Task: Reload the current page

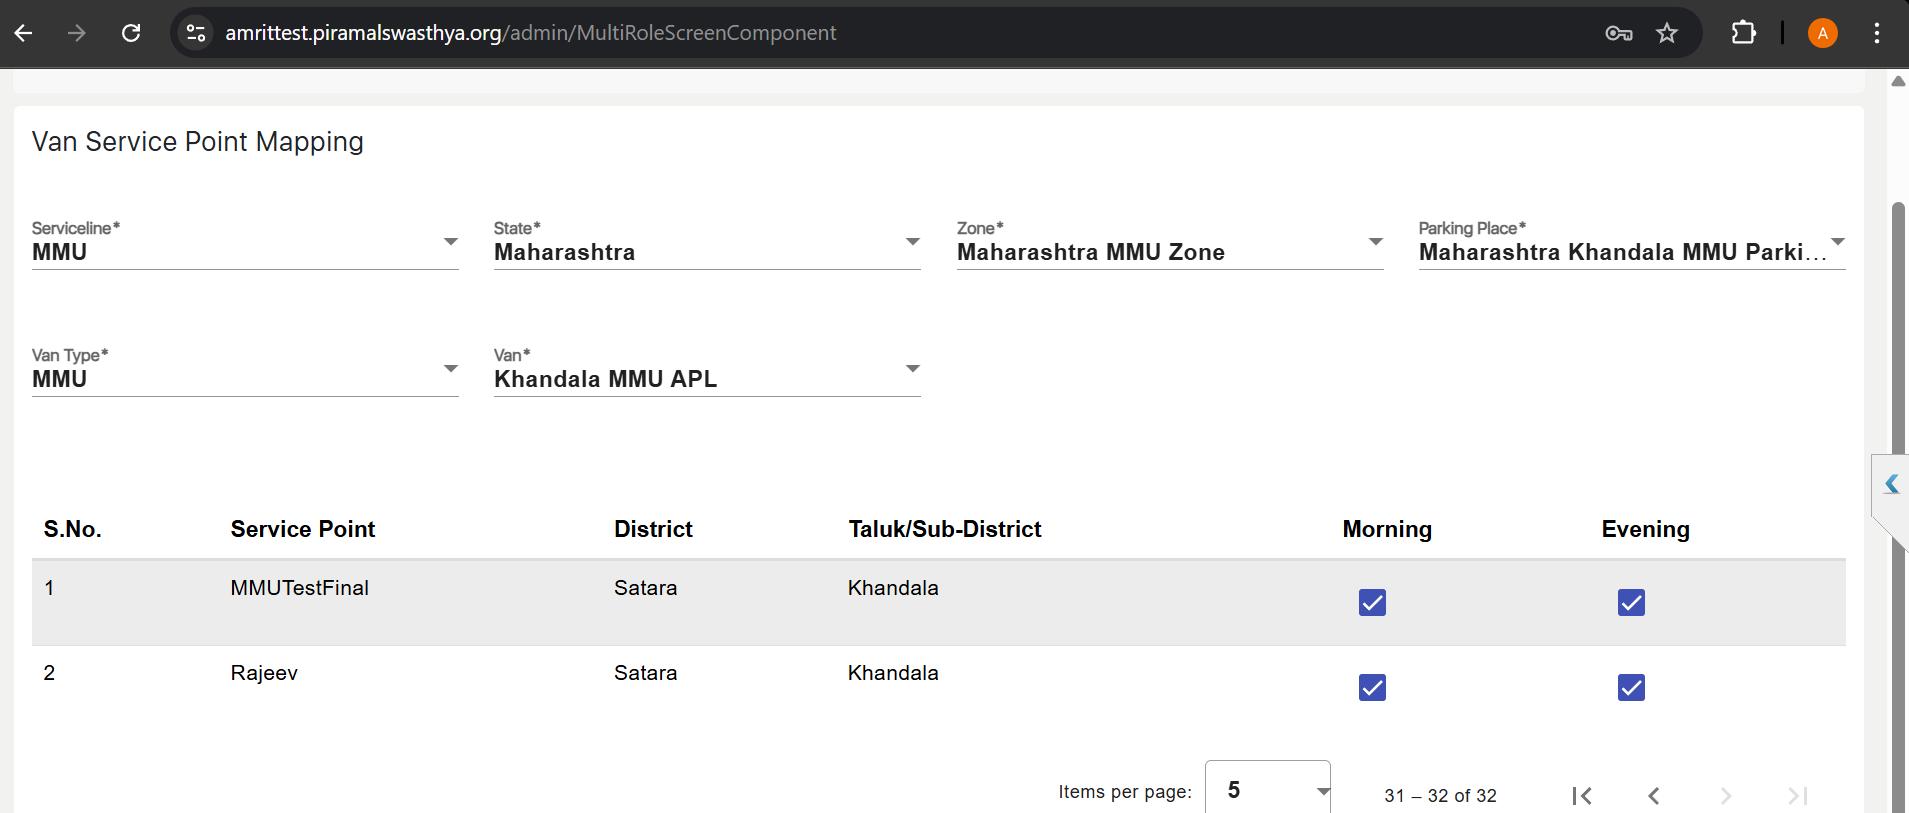Action: click(x=131, y=33)
